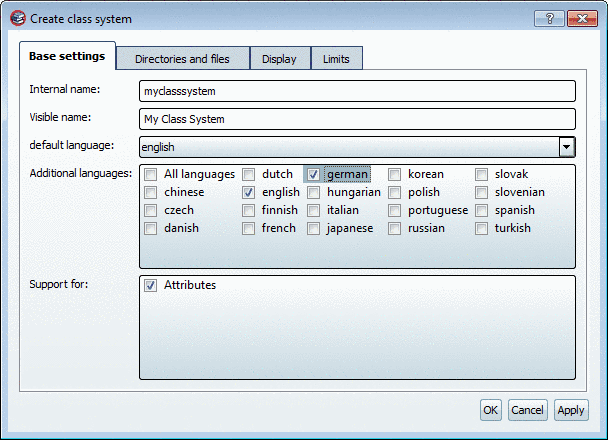
Task: Switch to Directories and files tab
Action: (x=182, y=59)
